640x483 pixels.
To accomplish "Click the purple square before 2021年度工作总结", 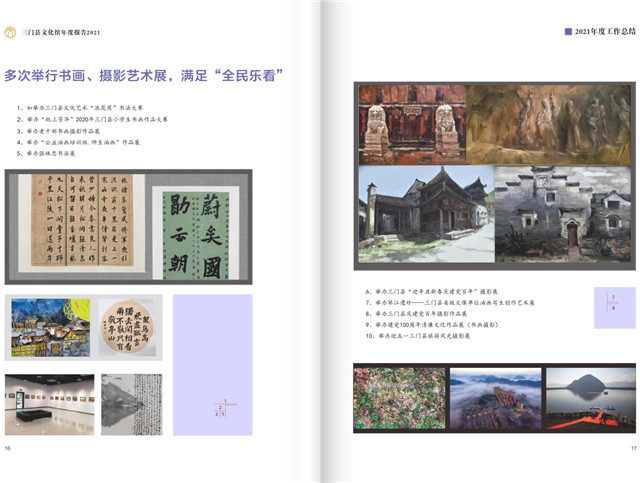I will click(x=568, y=31).
